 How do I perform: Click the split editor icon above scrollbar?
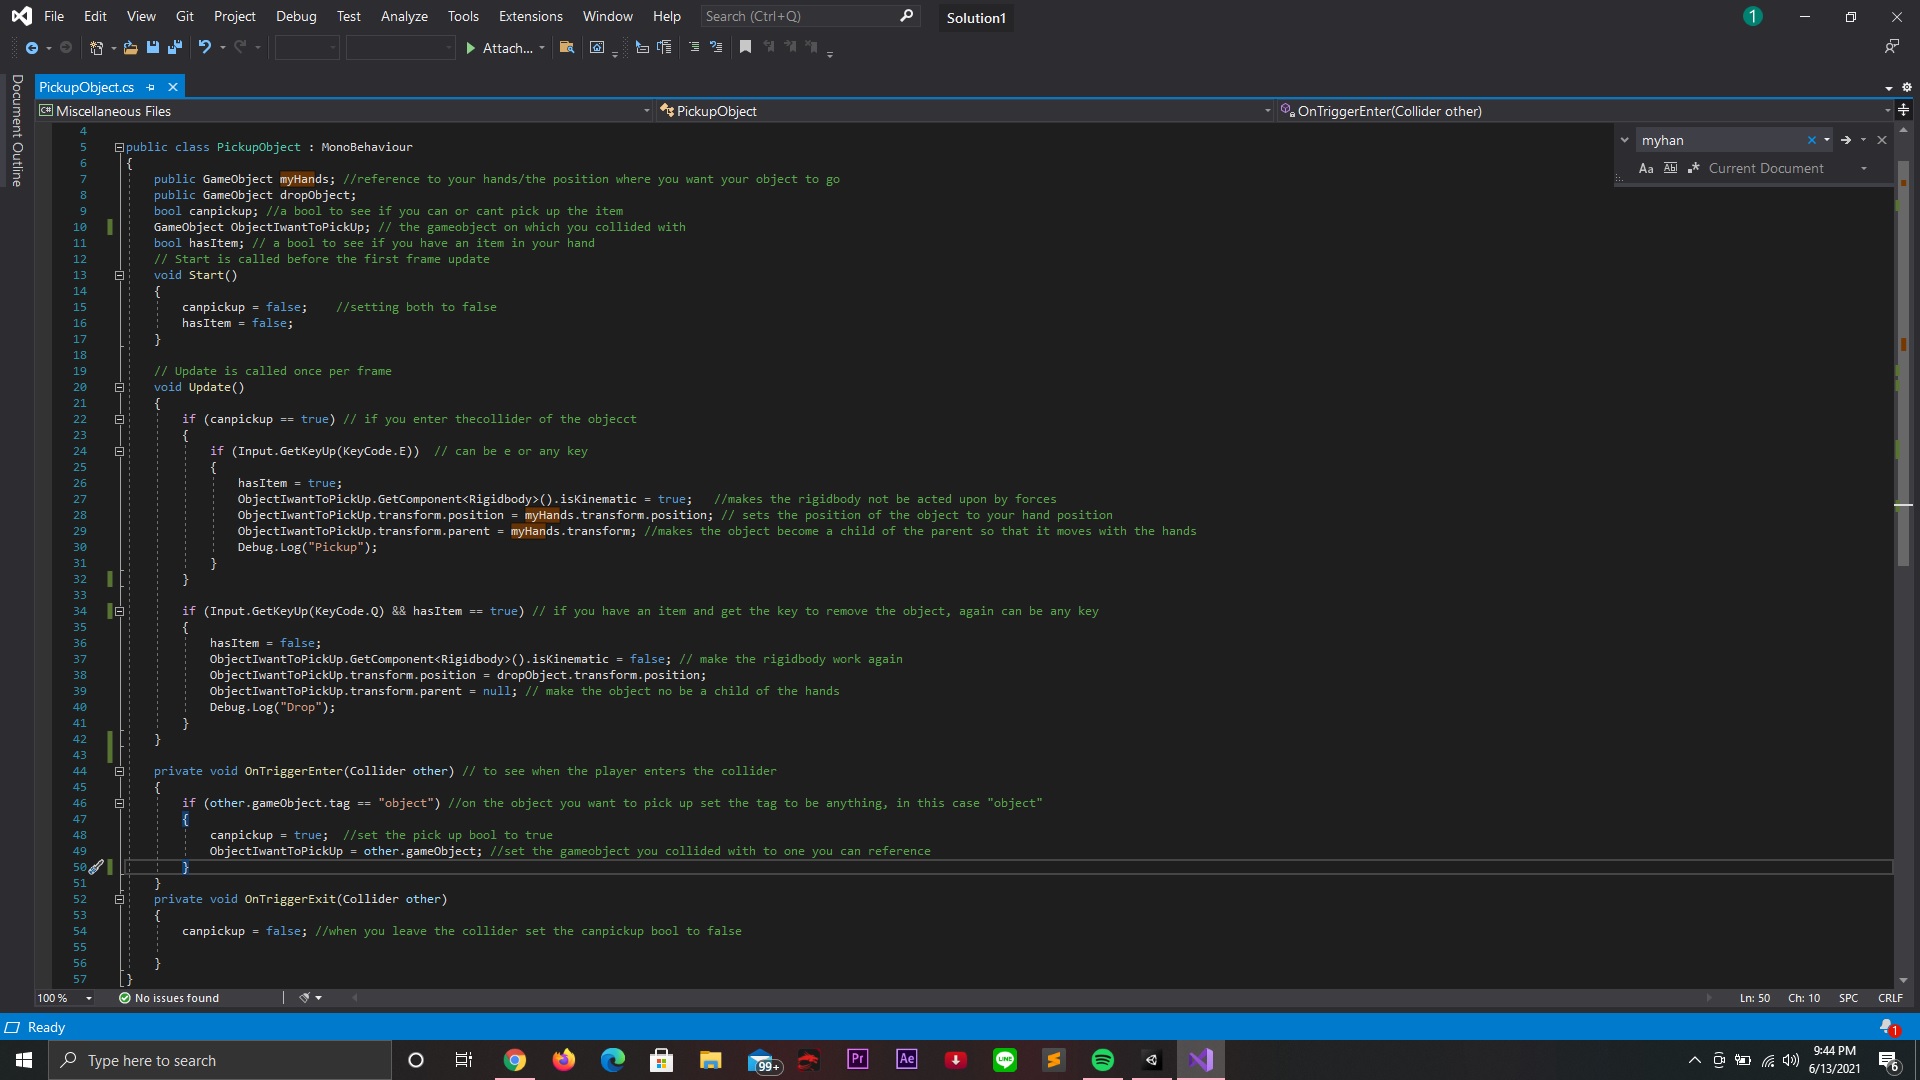point(1904,110)
